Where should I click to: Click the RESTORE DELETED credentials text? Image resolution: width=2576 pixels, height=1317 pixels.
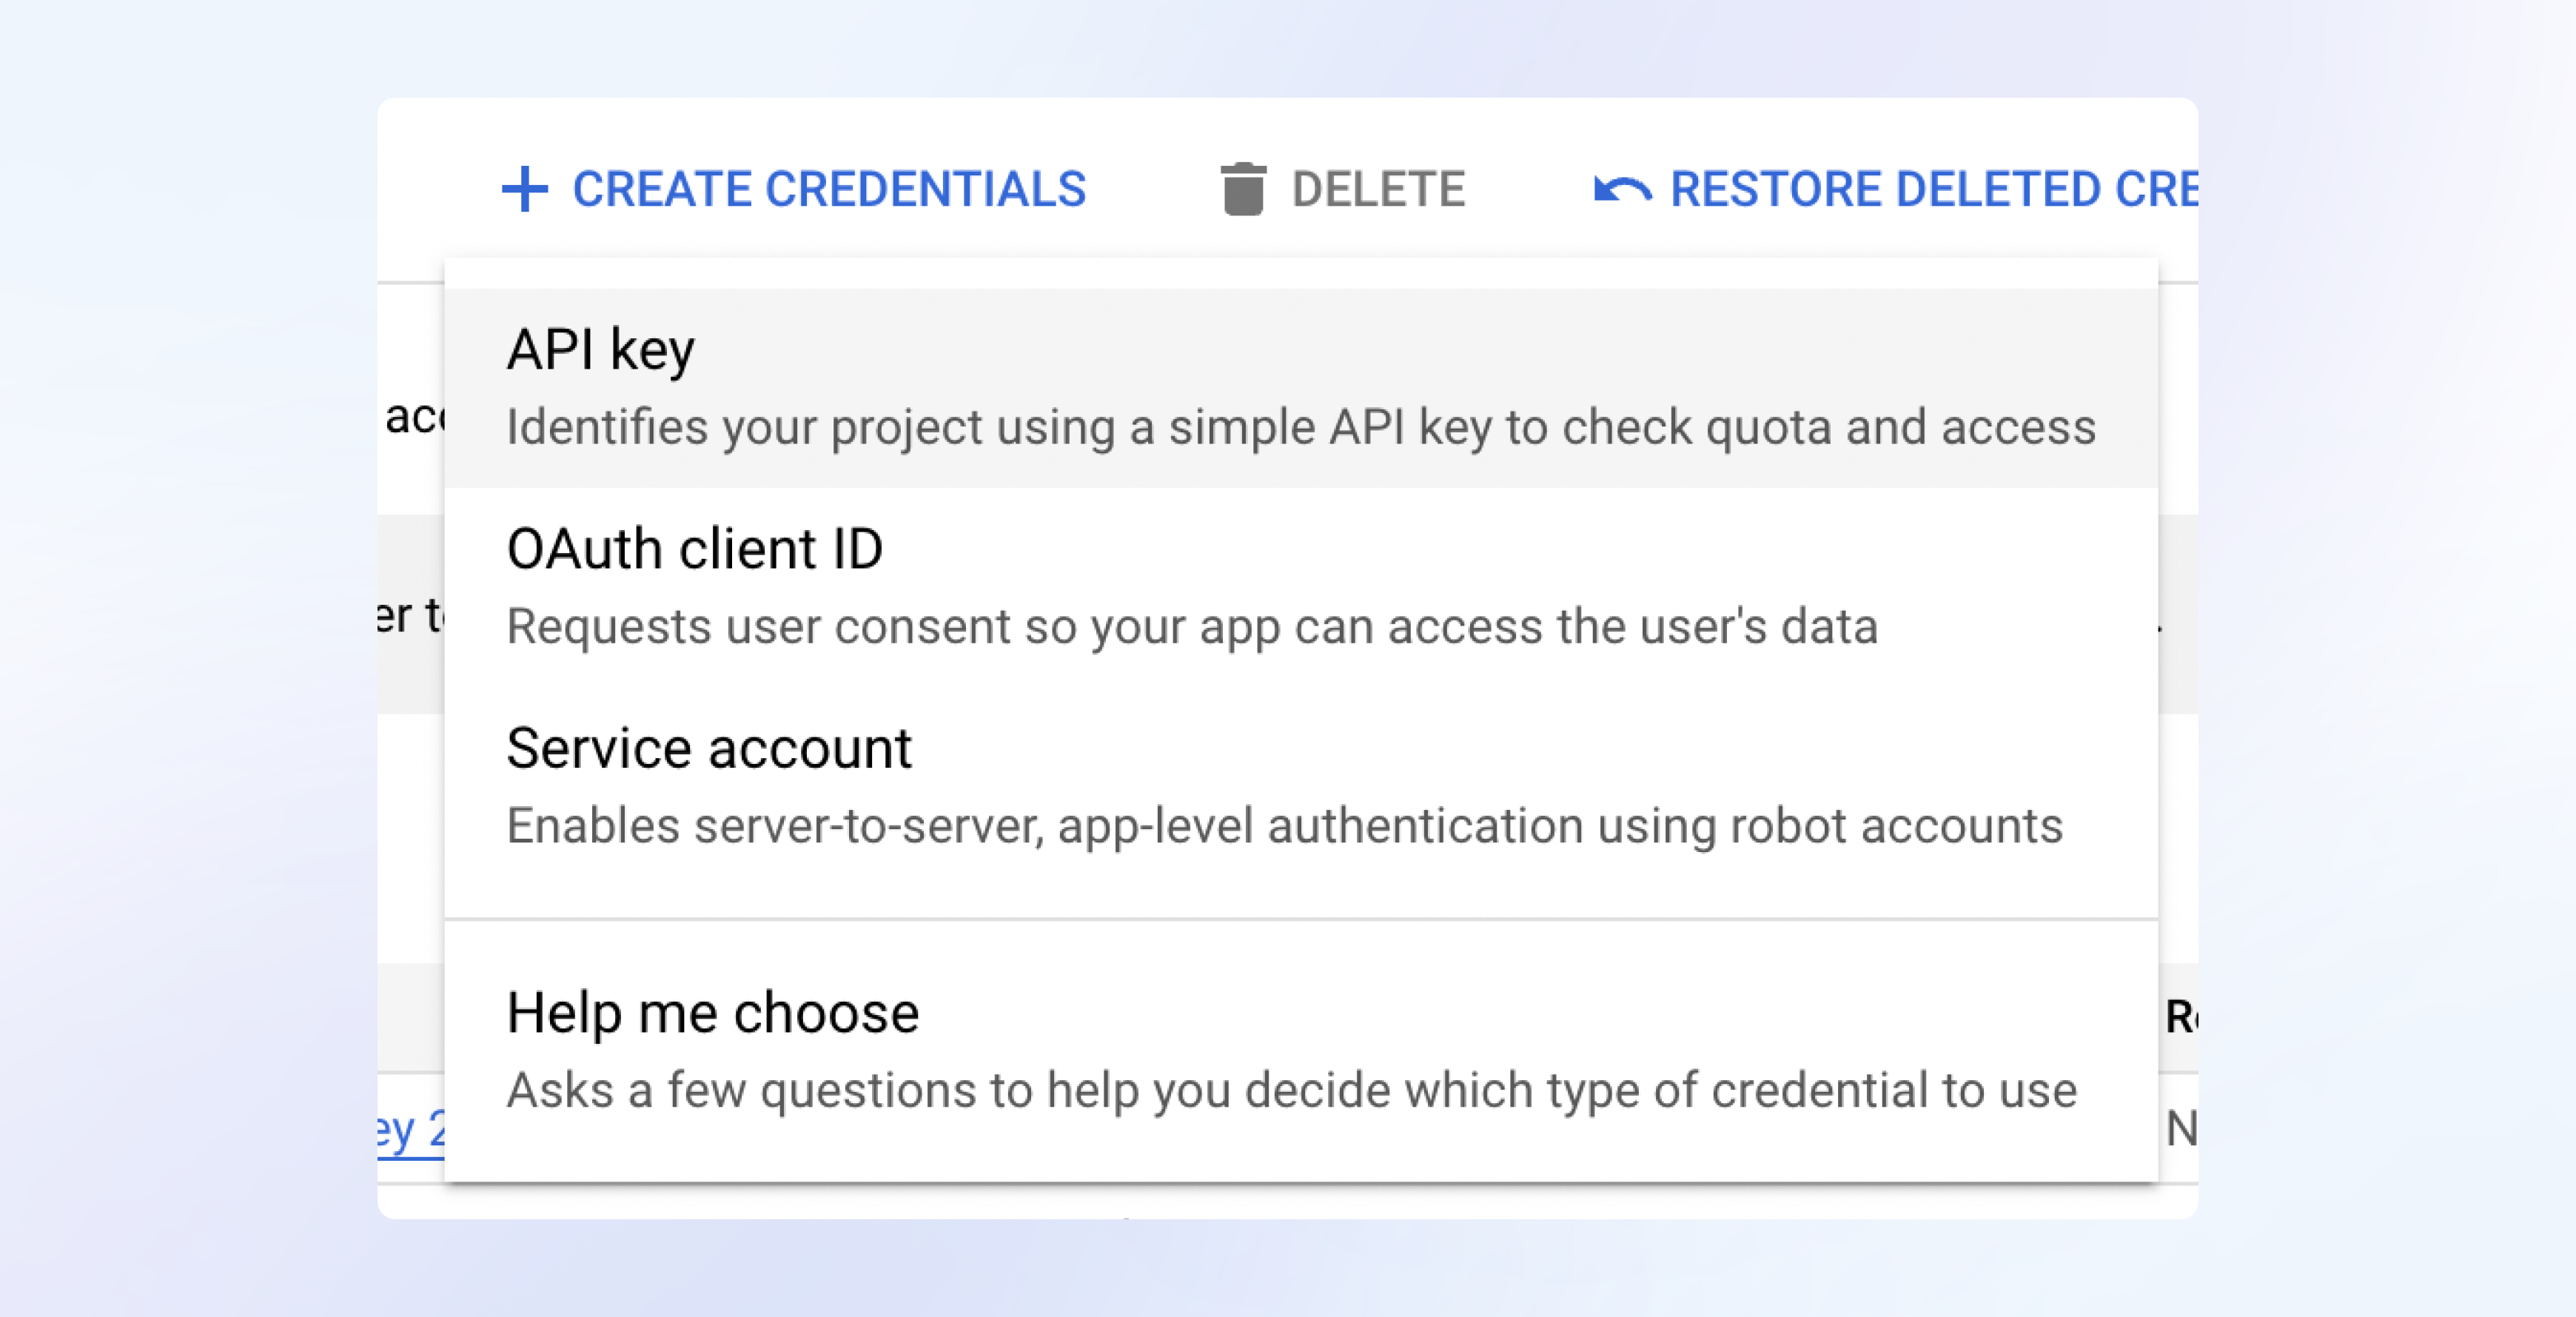click(x=1932, y=189)
